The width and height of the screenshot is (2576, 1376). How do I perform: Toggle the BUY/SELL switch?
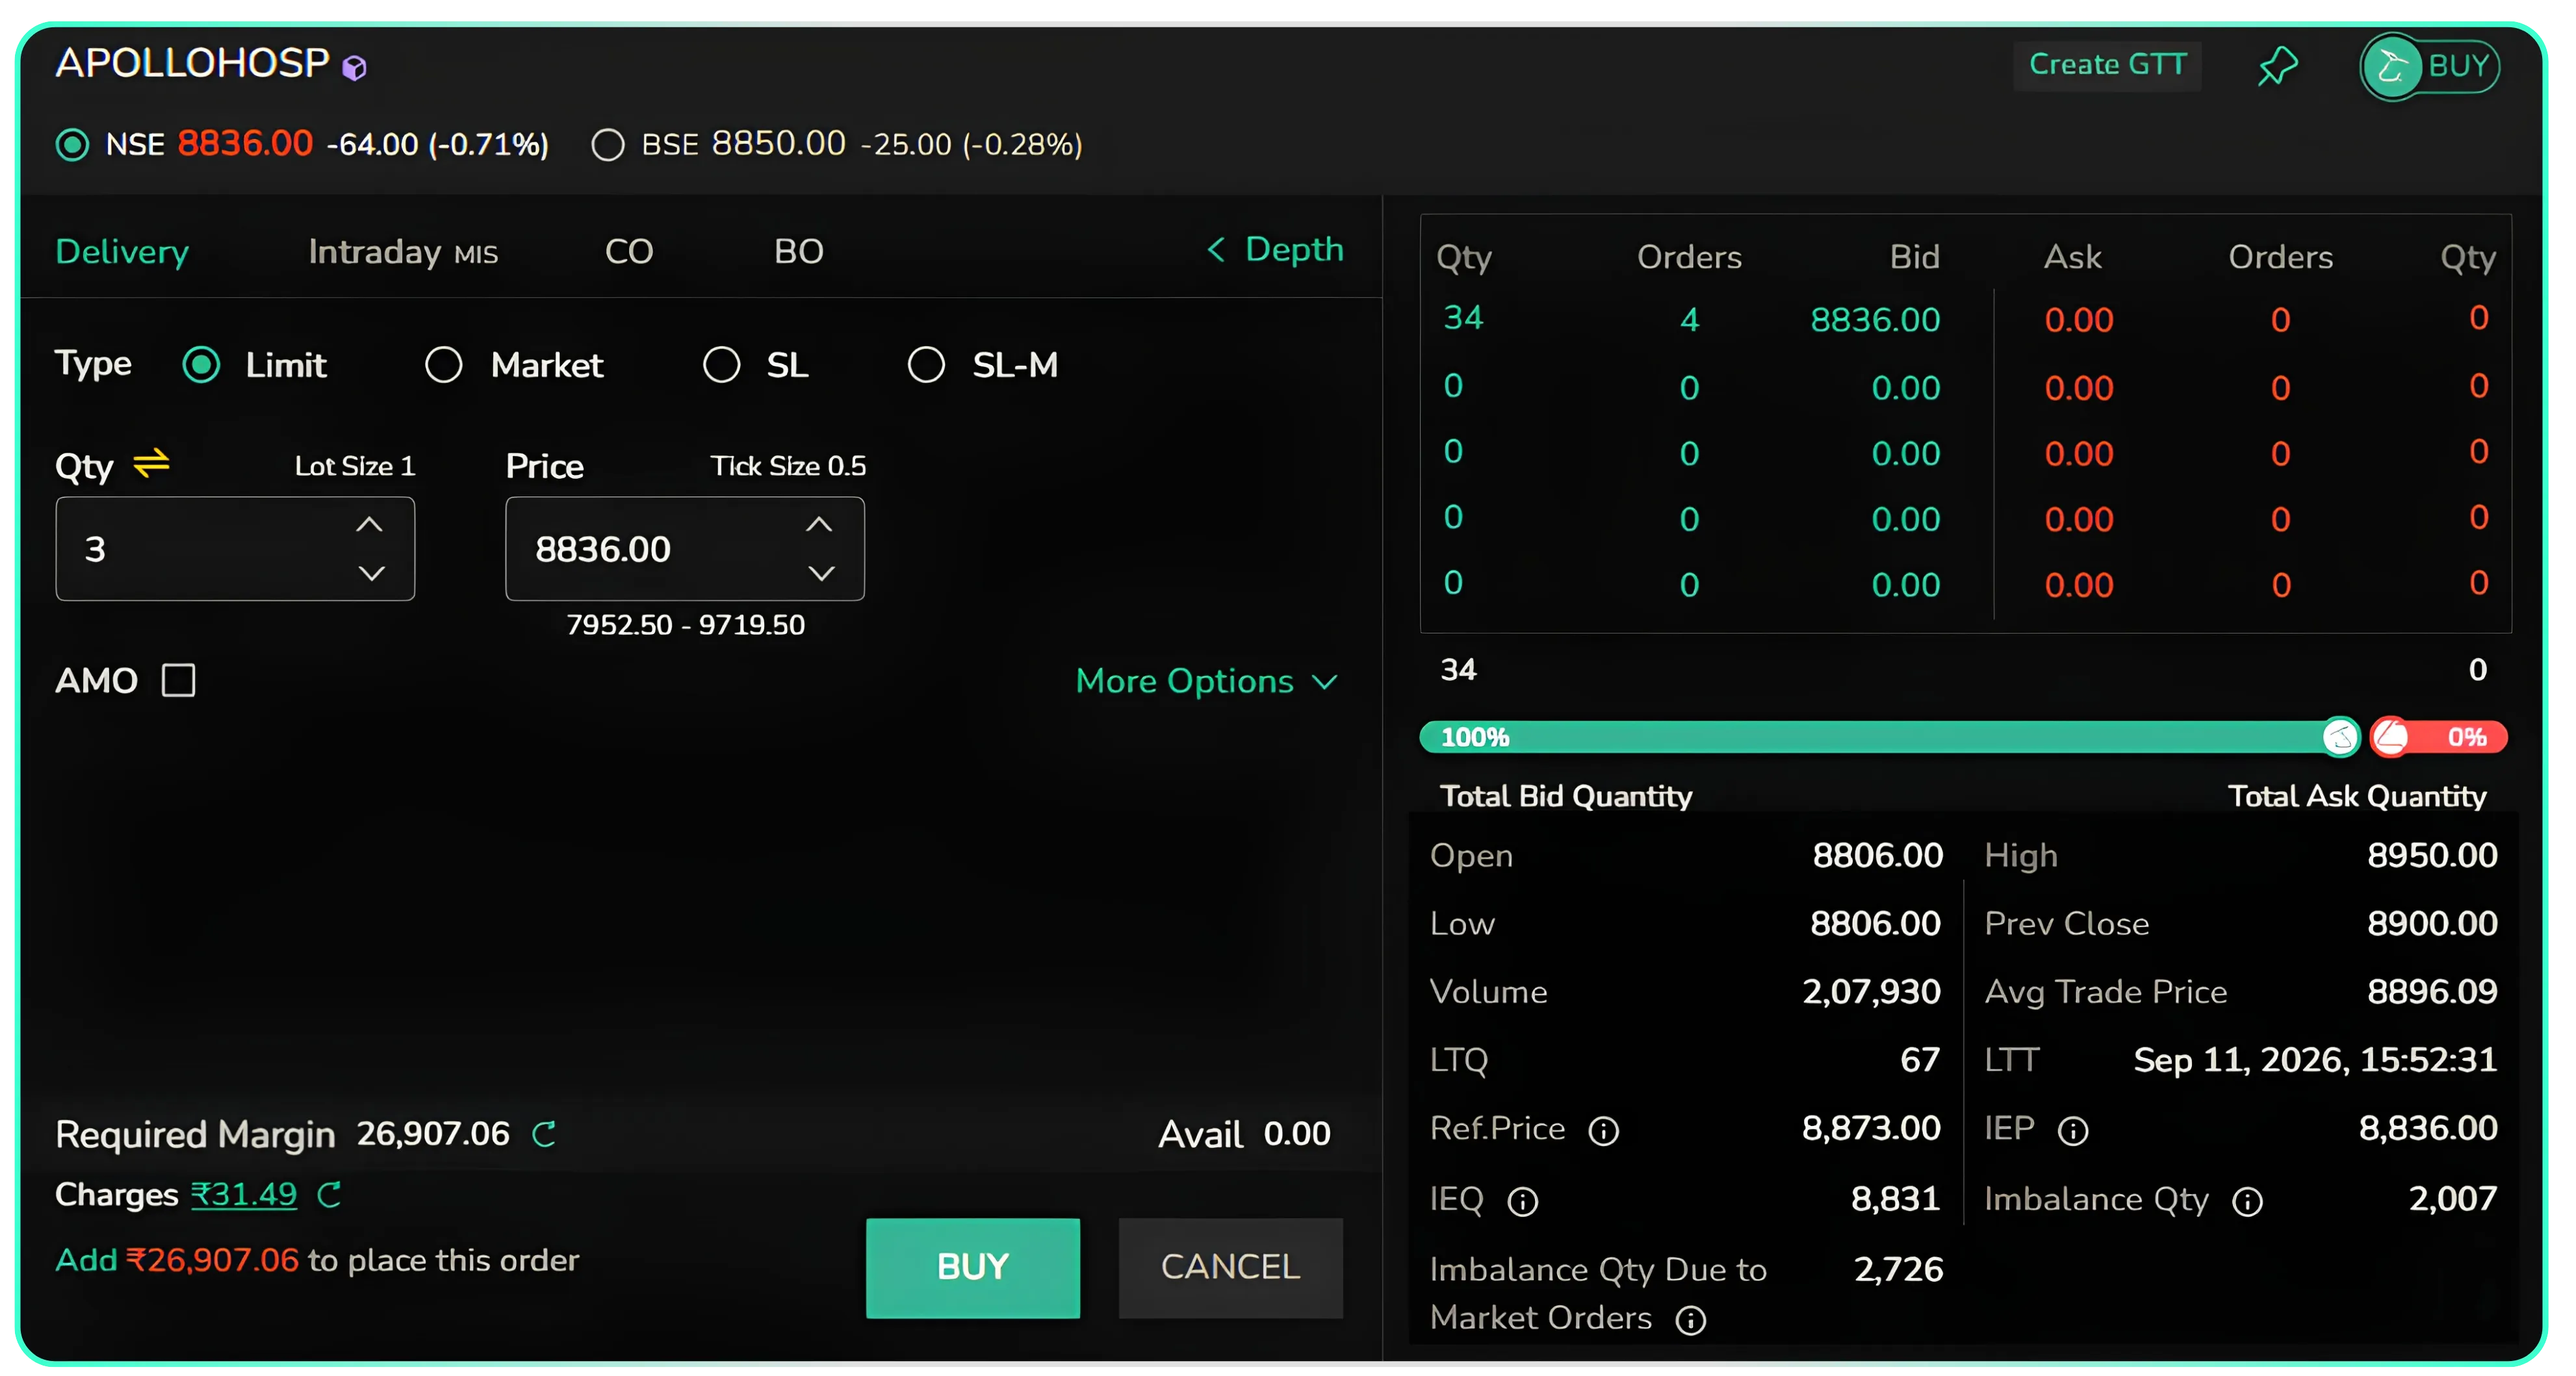2430,67
